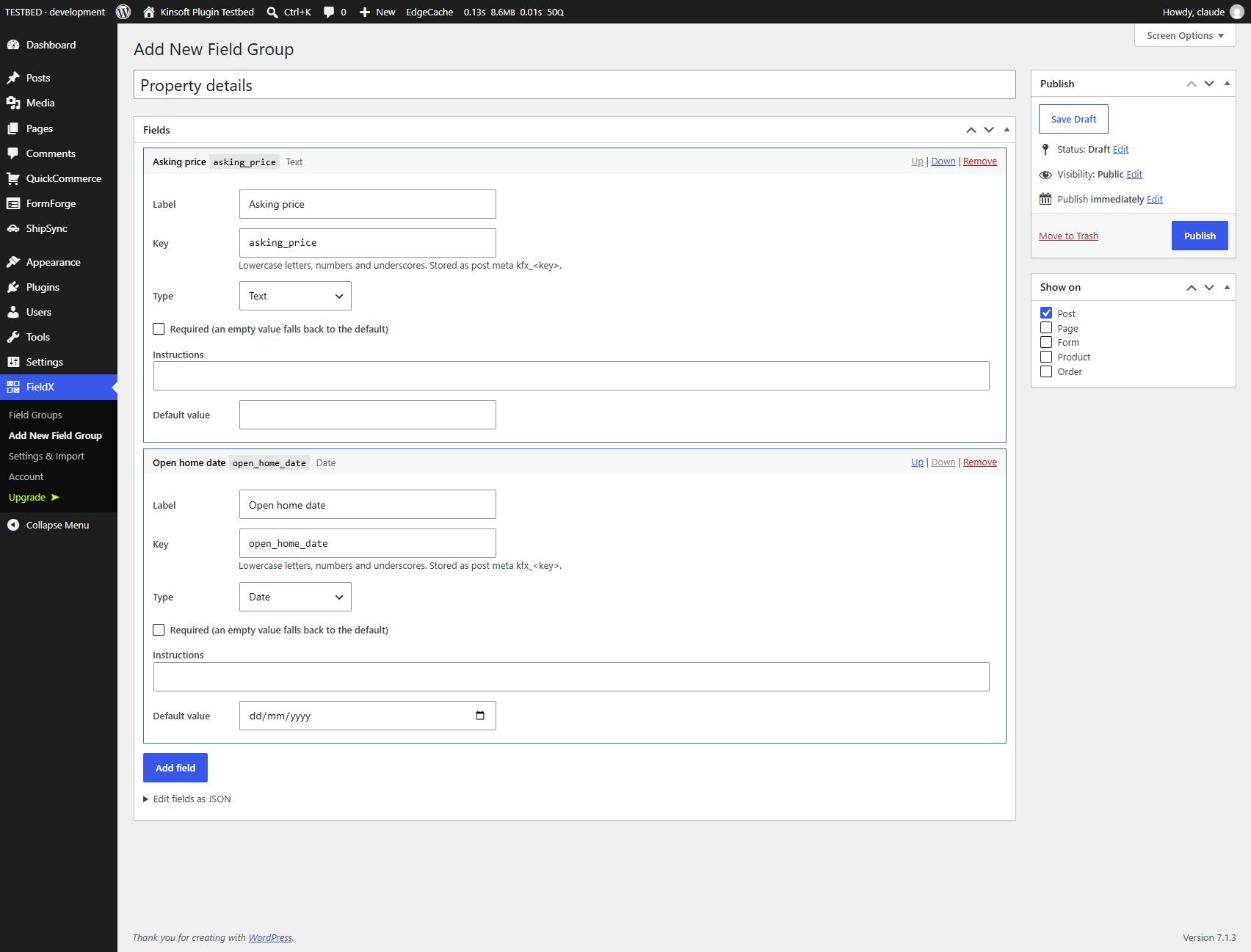Click Upgrade submenu link
Viewport: 1251px width, 952px height.
tap(34, 497)
